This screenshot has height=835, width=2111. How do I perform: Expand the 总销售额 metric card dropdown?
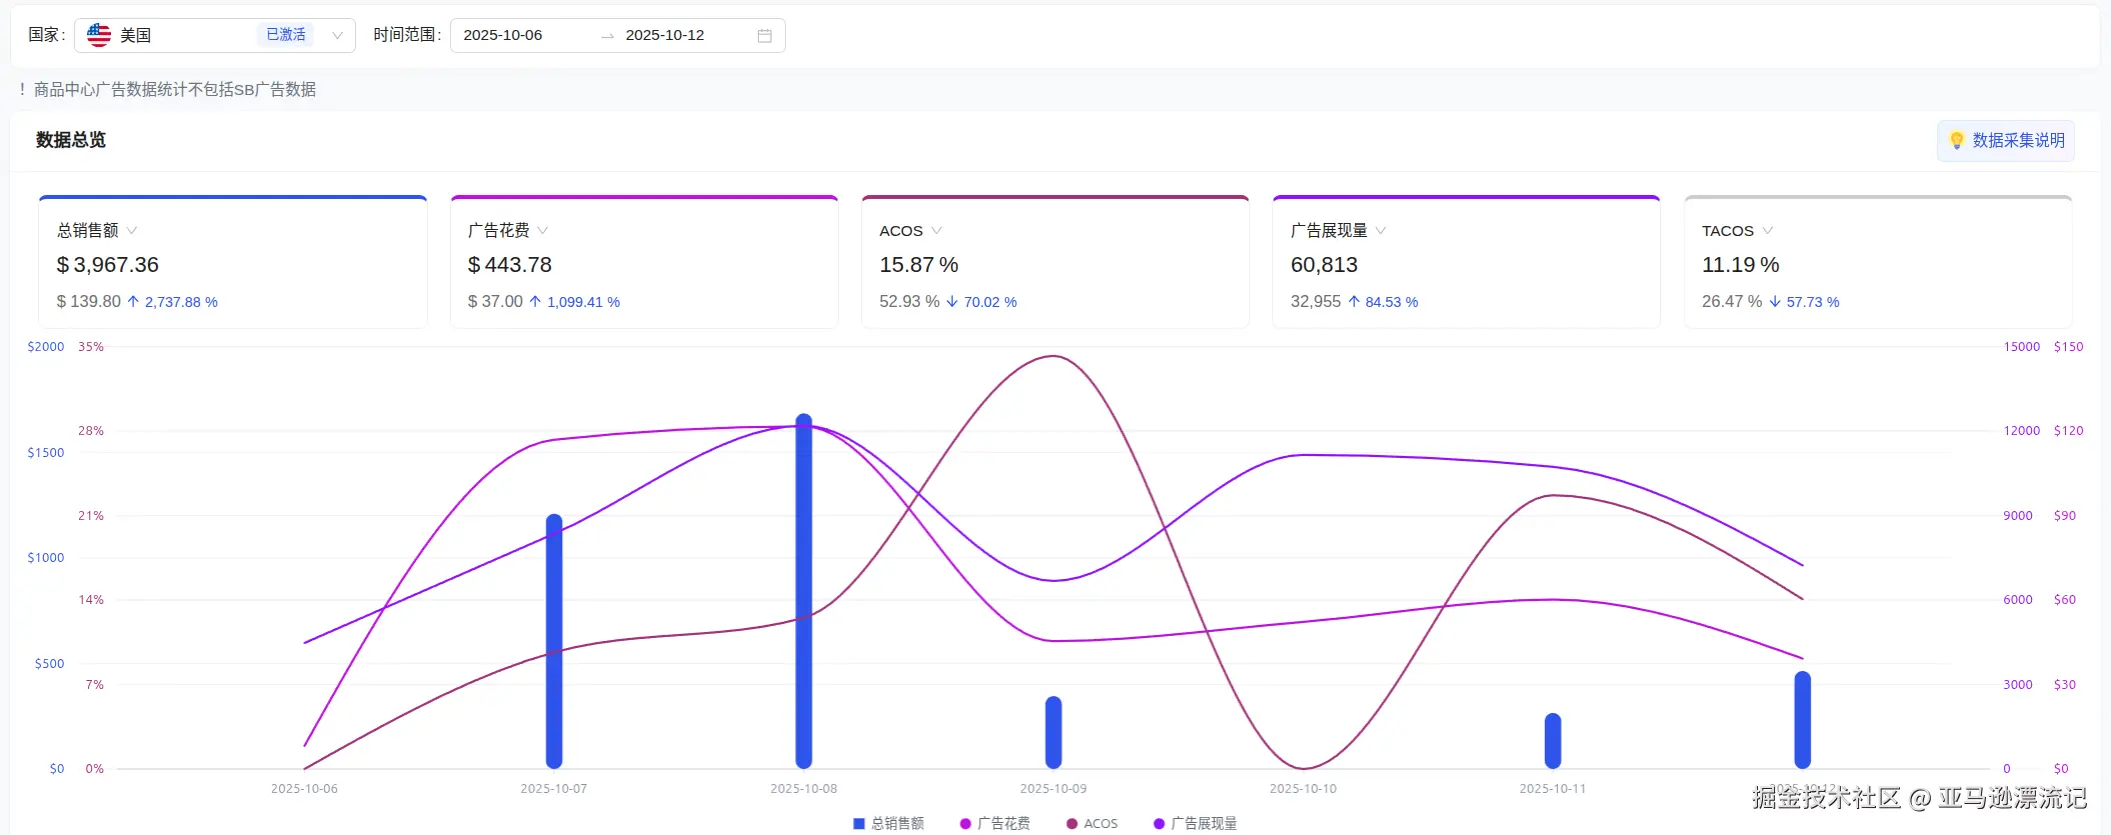pos(132,230)
